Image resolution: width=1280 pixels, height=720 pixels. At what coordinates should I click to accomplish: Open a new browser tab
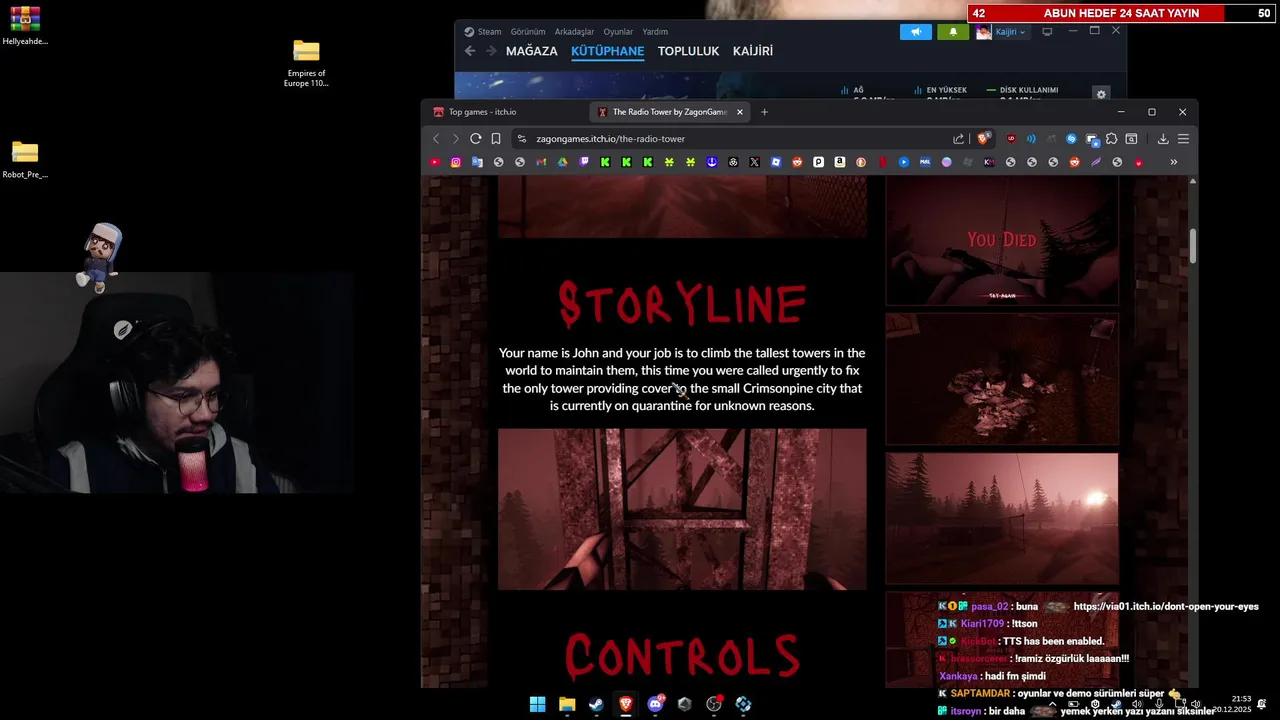click(764, 112)
